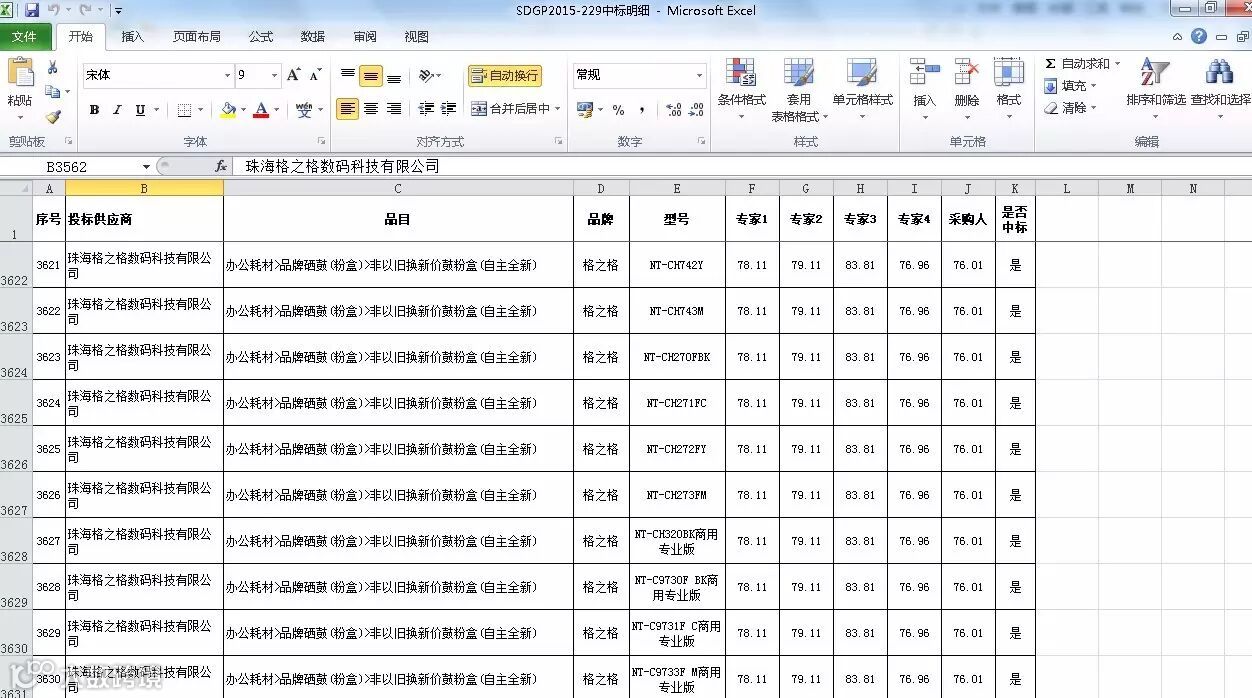Click the Redo arrow icon
The width and height of the screenshot is (1252, 698).
click(85, 10)
